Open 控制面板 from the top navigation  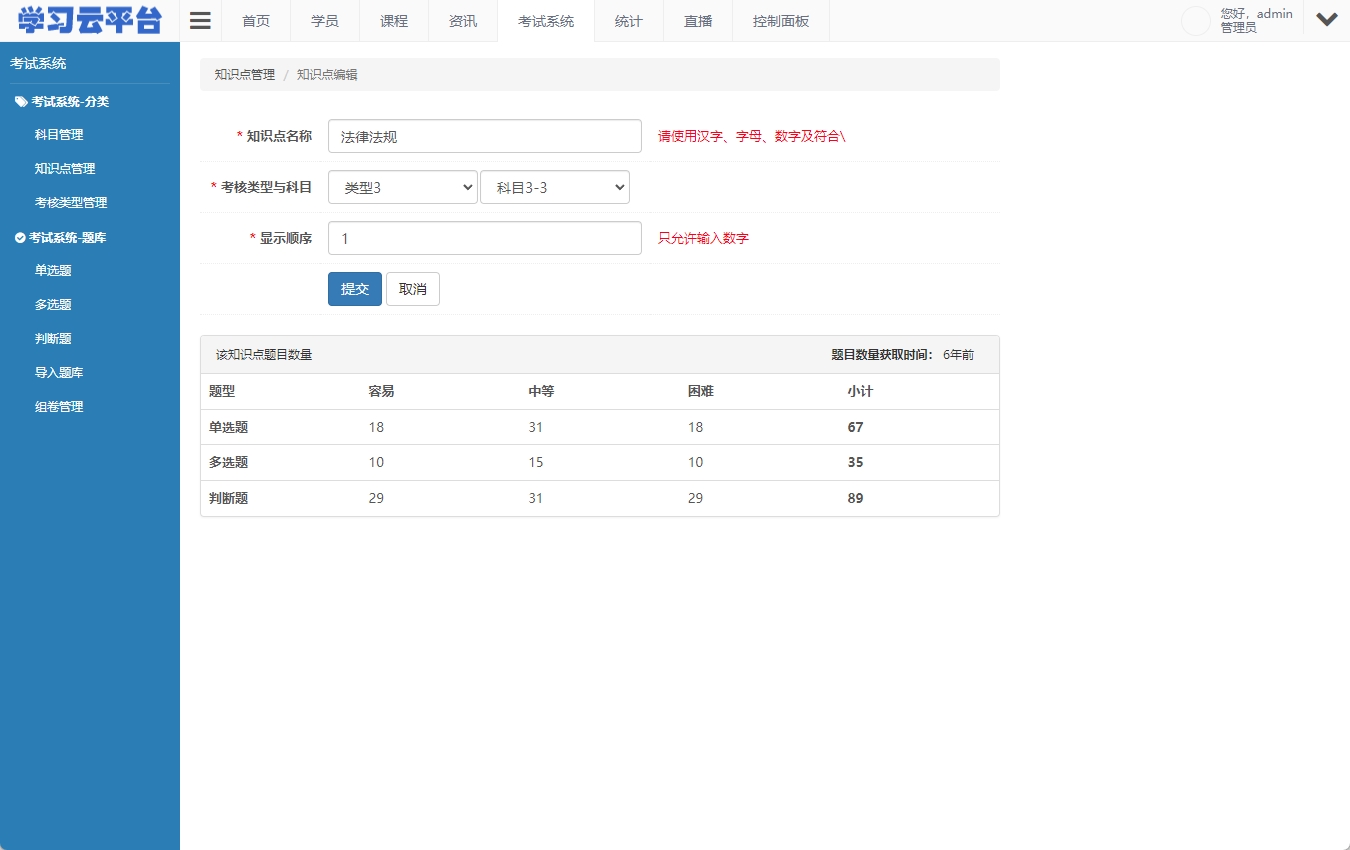[780, 20]
